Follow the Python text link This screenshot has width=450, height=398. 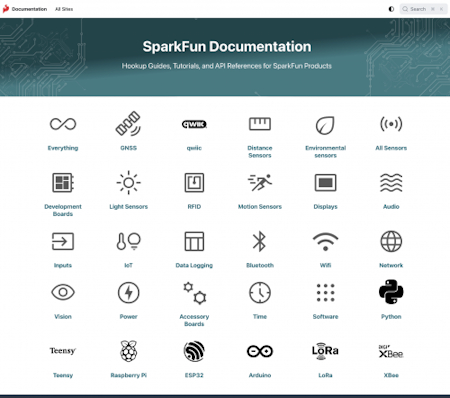(x=391, y=317)
